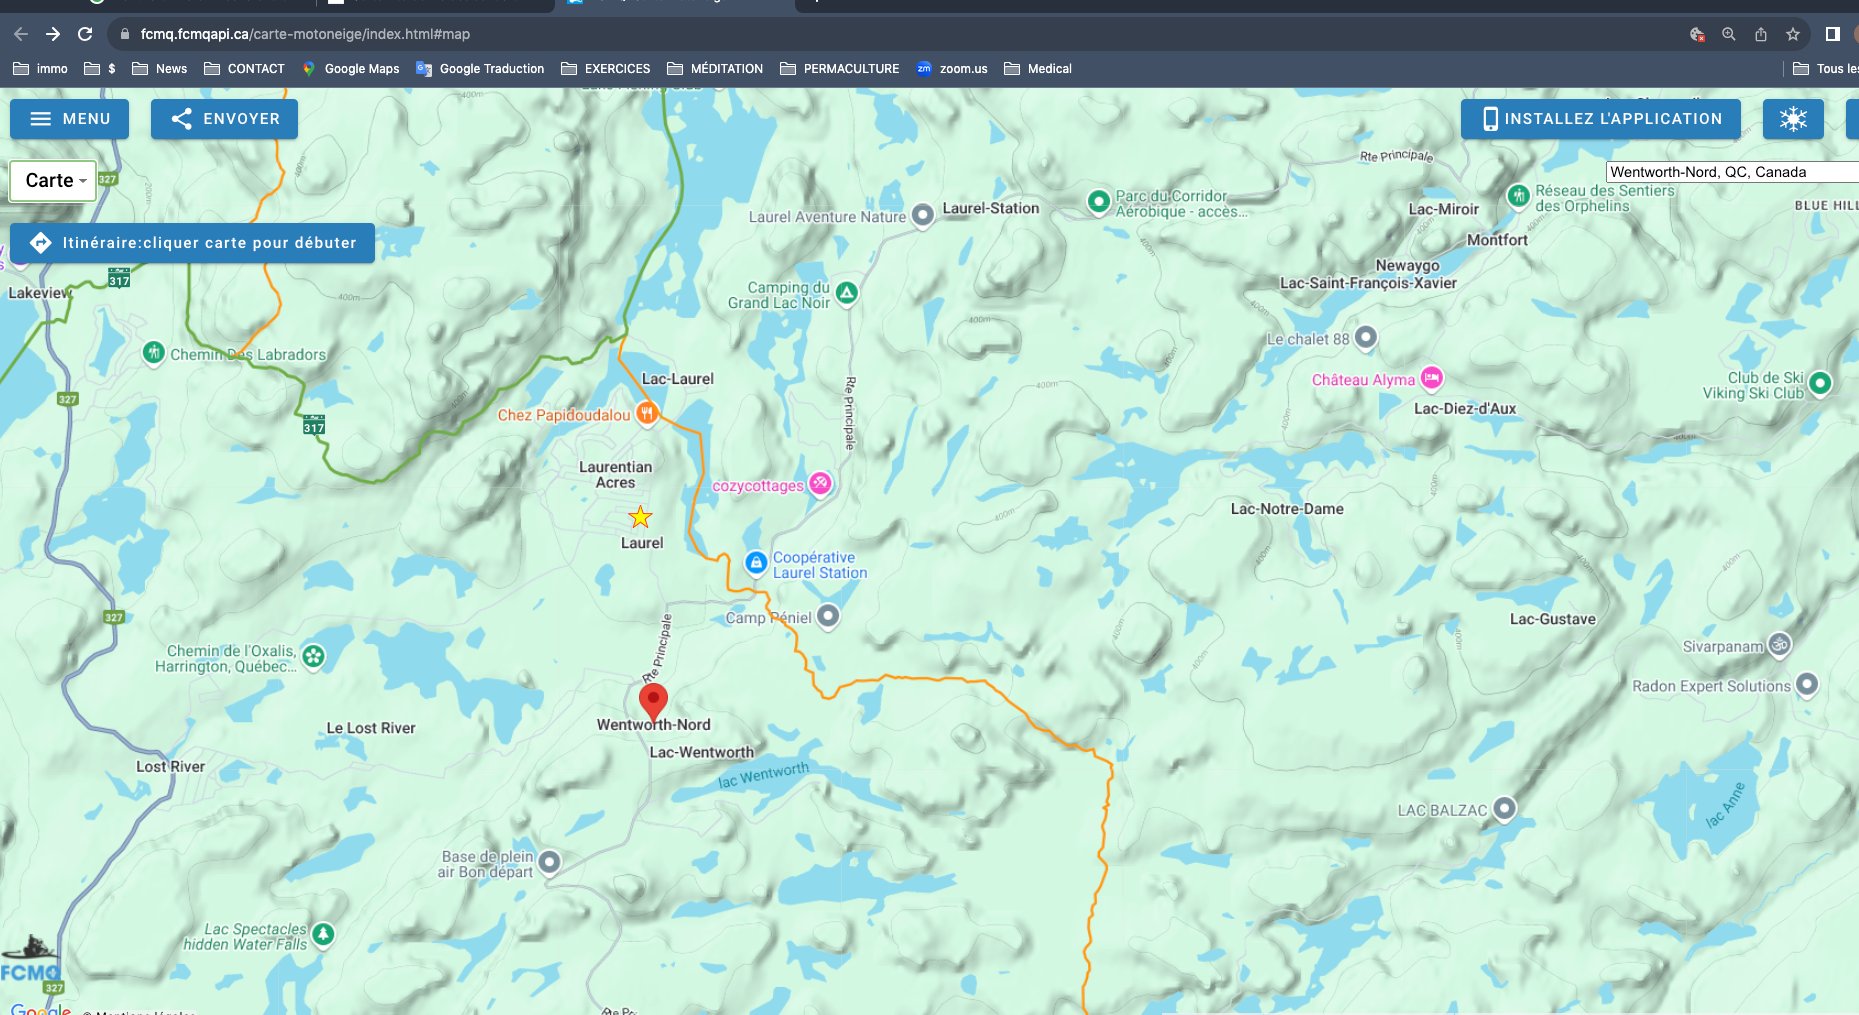
Task: Start itinerary with Itinéraire button
Action: tap(193, 243)
